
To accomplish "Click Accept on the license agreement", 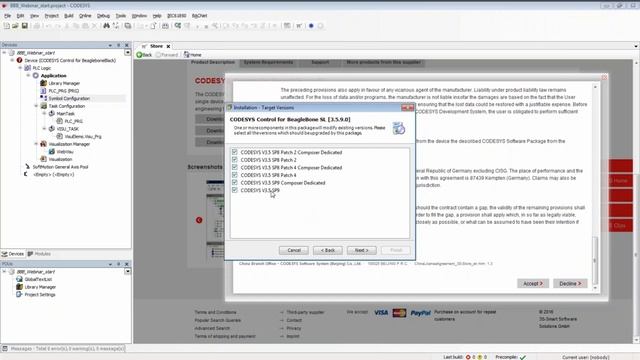I will (533, 283).
